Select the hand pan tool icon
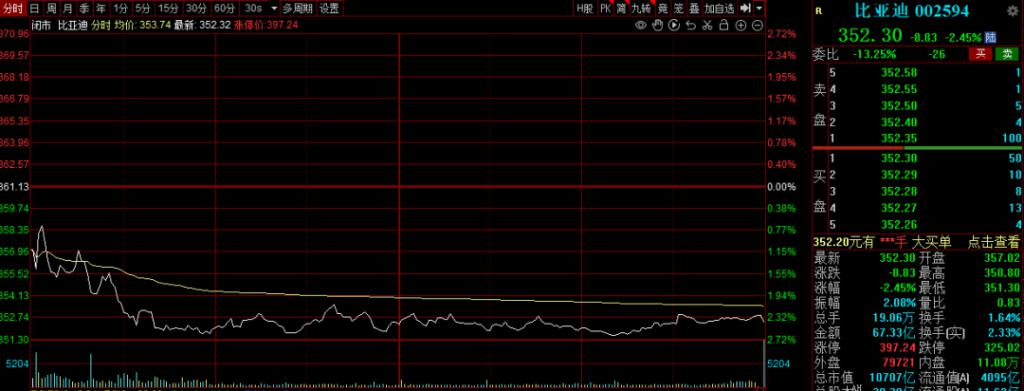This screenshot has width=1024, height=391. pyautogui.click(x=658, y=25)
